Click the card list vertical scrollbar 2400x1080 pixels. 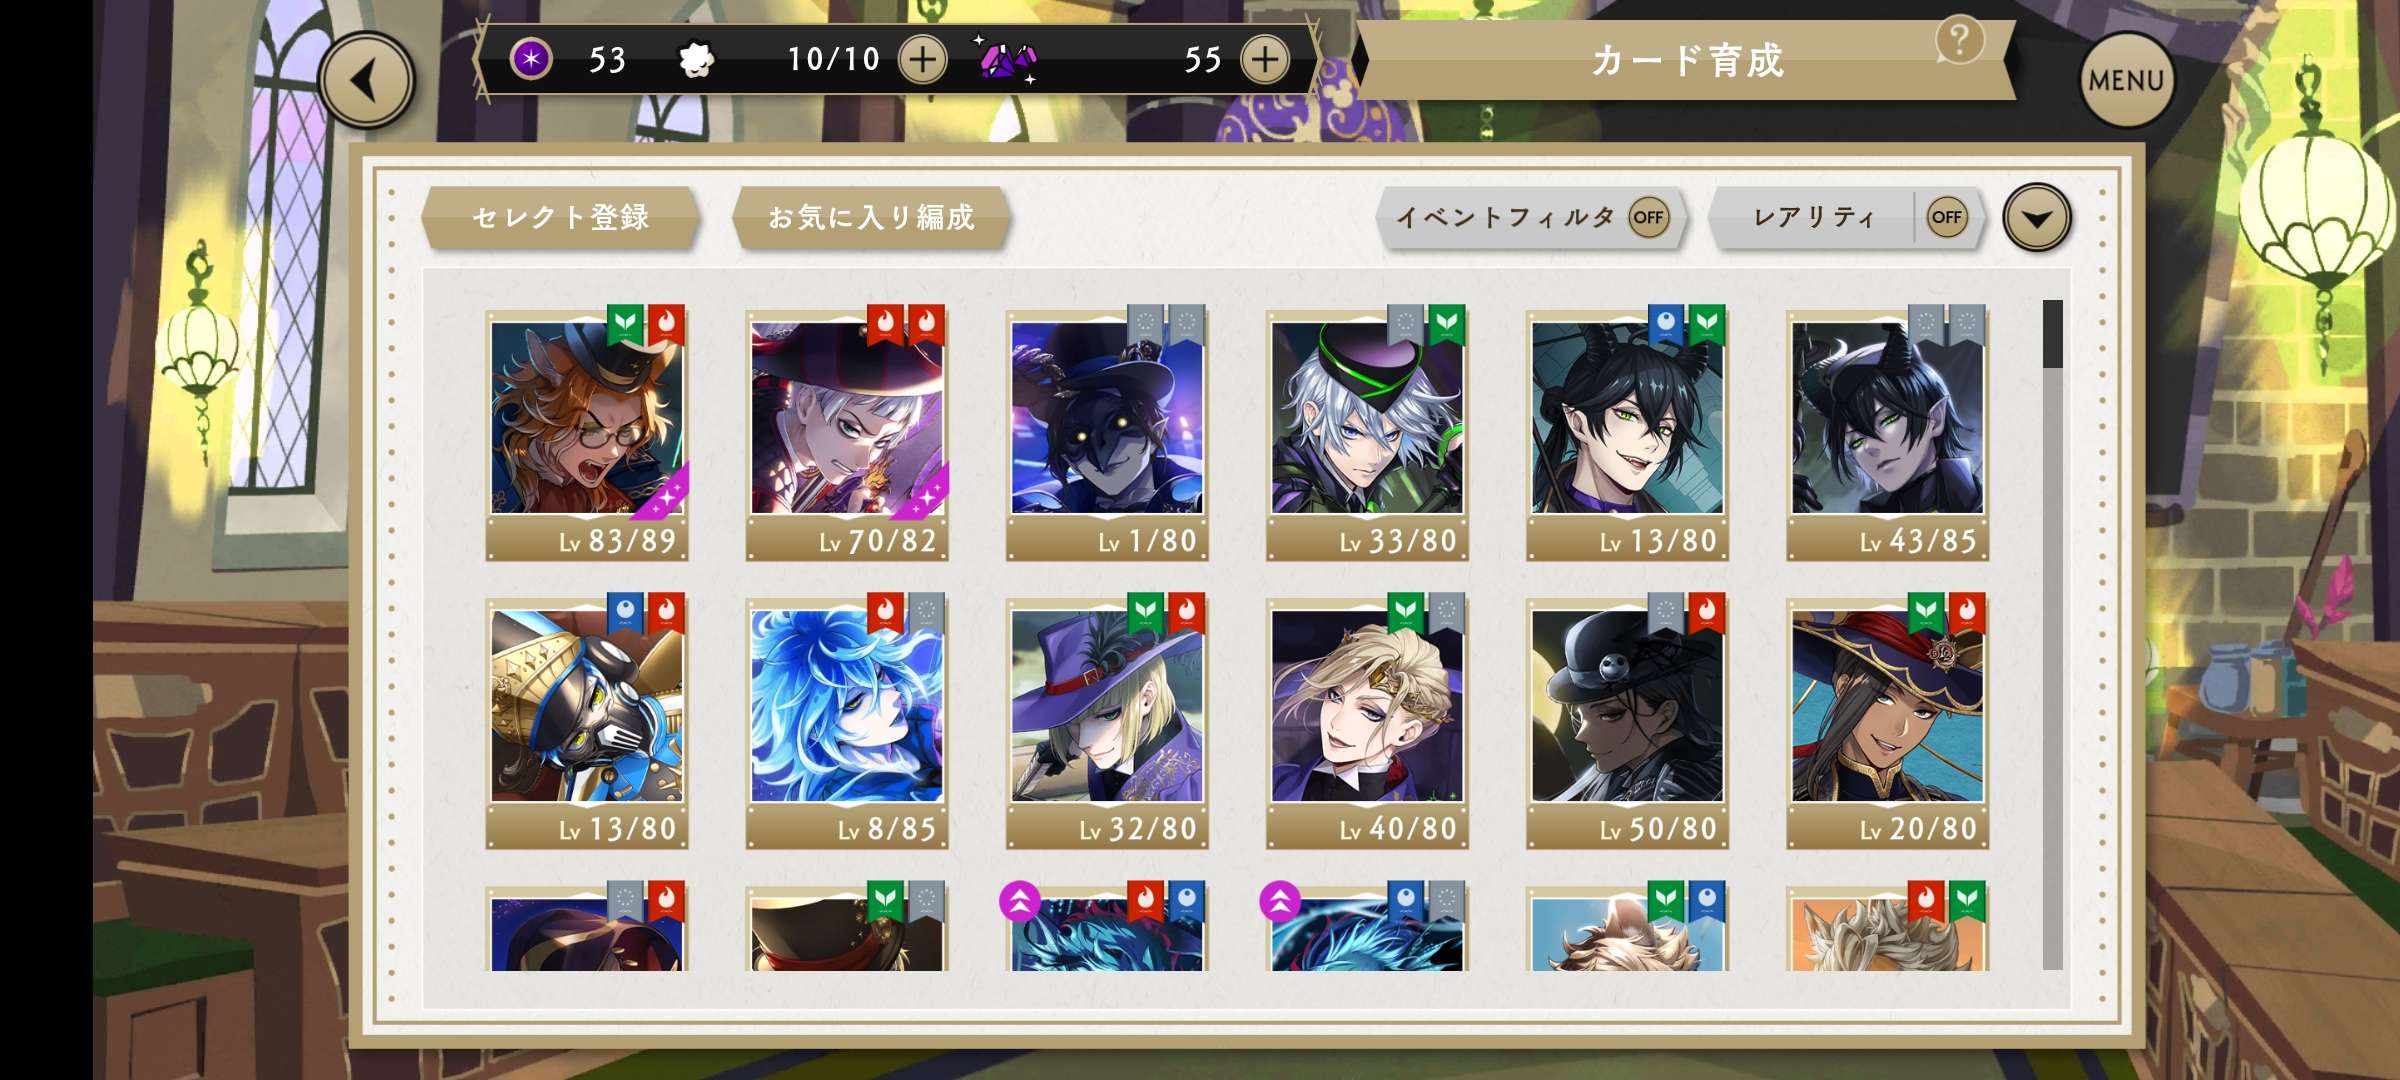(x=2052, y=635)
